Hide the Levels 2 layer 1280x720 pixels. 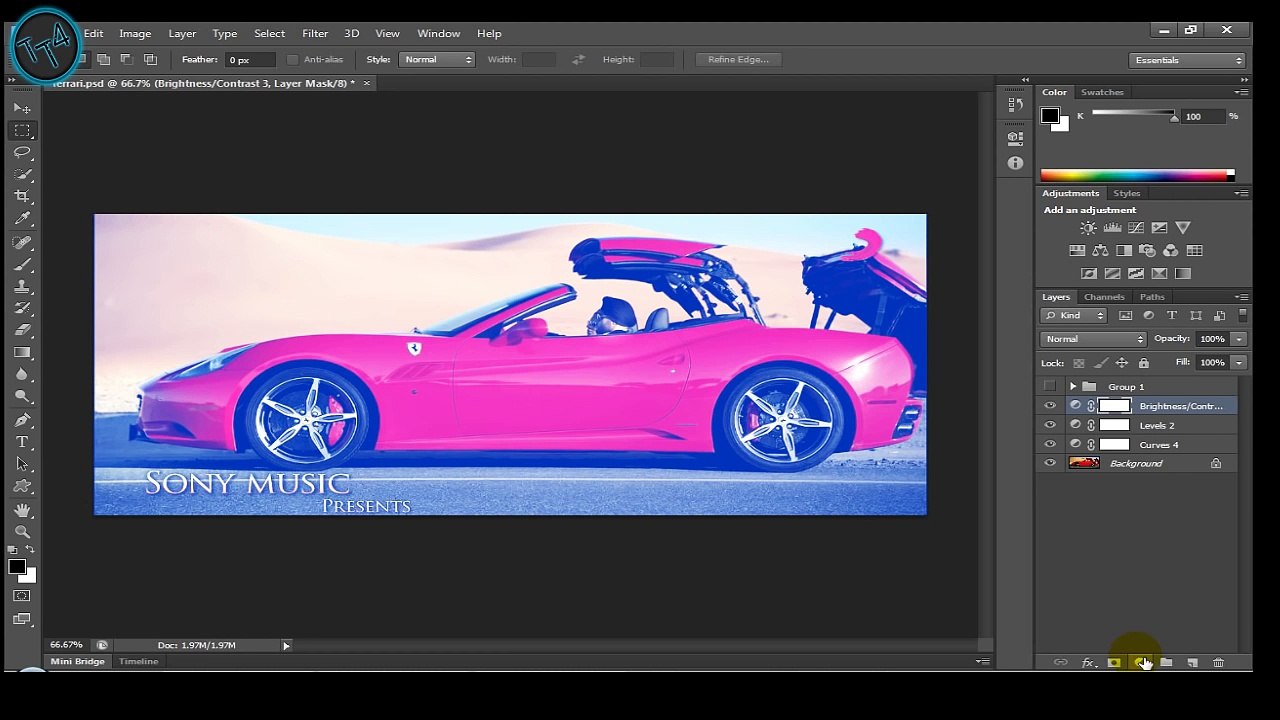point(1050,425)
